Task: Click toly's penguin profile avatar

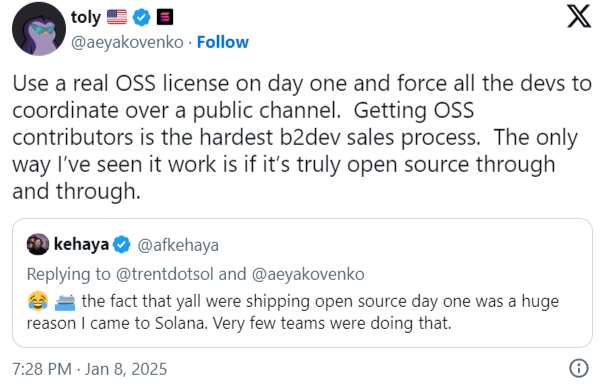Action: [38, 29]
